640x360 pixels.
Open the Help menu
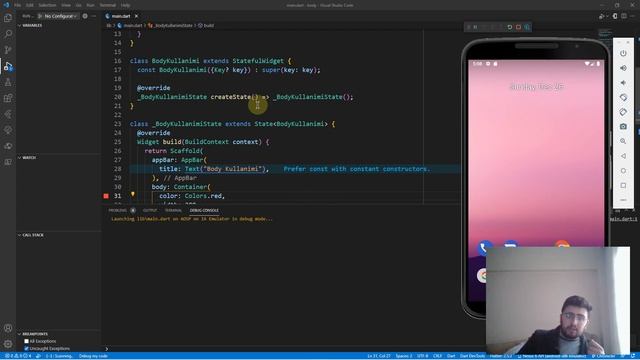coord(125,5)
